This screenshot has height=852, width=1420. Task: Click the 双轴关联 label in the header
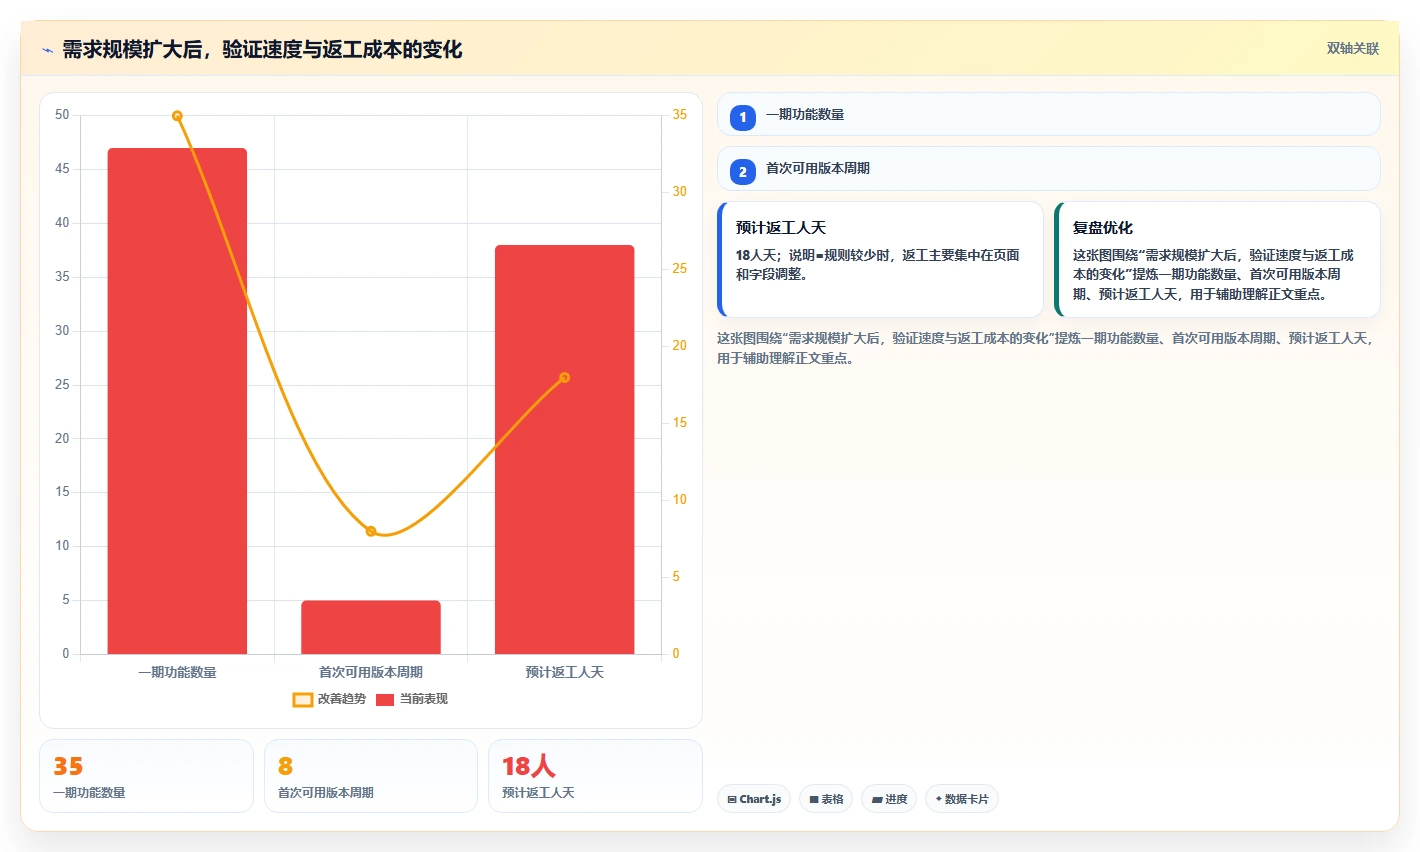pyautogui.click(x=1352, y=48)
